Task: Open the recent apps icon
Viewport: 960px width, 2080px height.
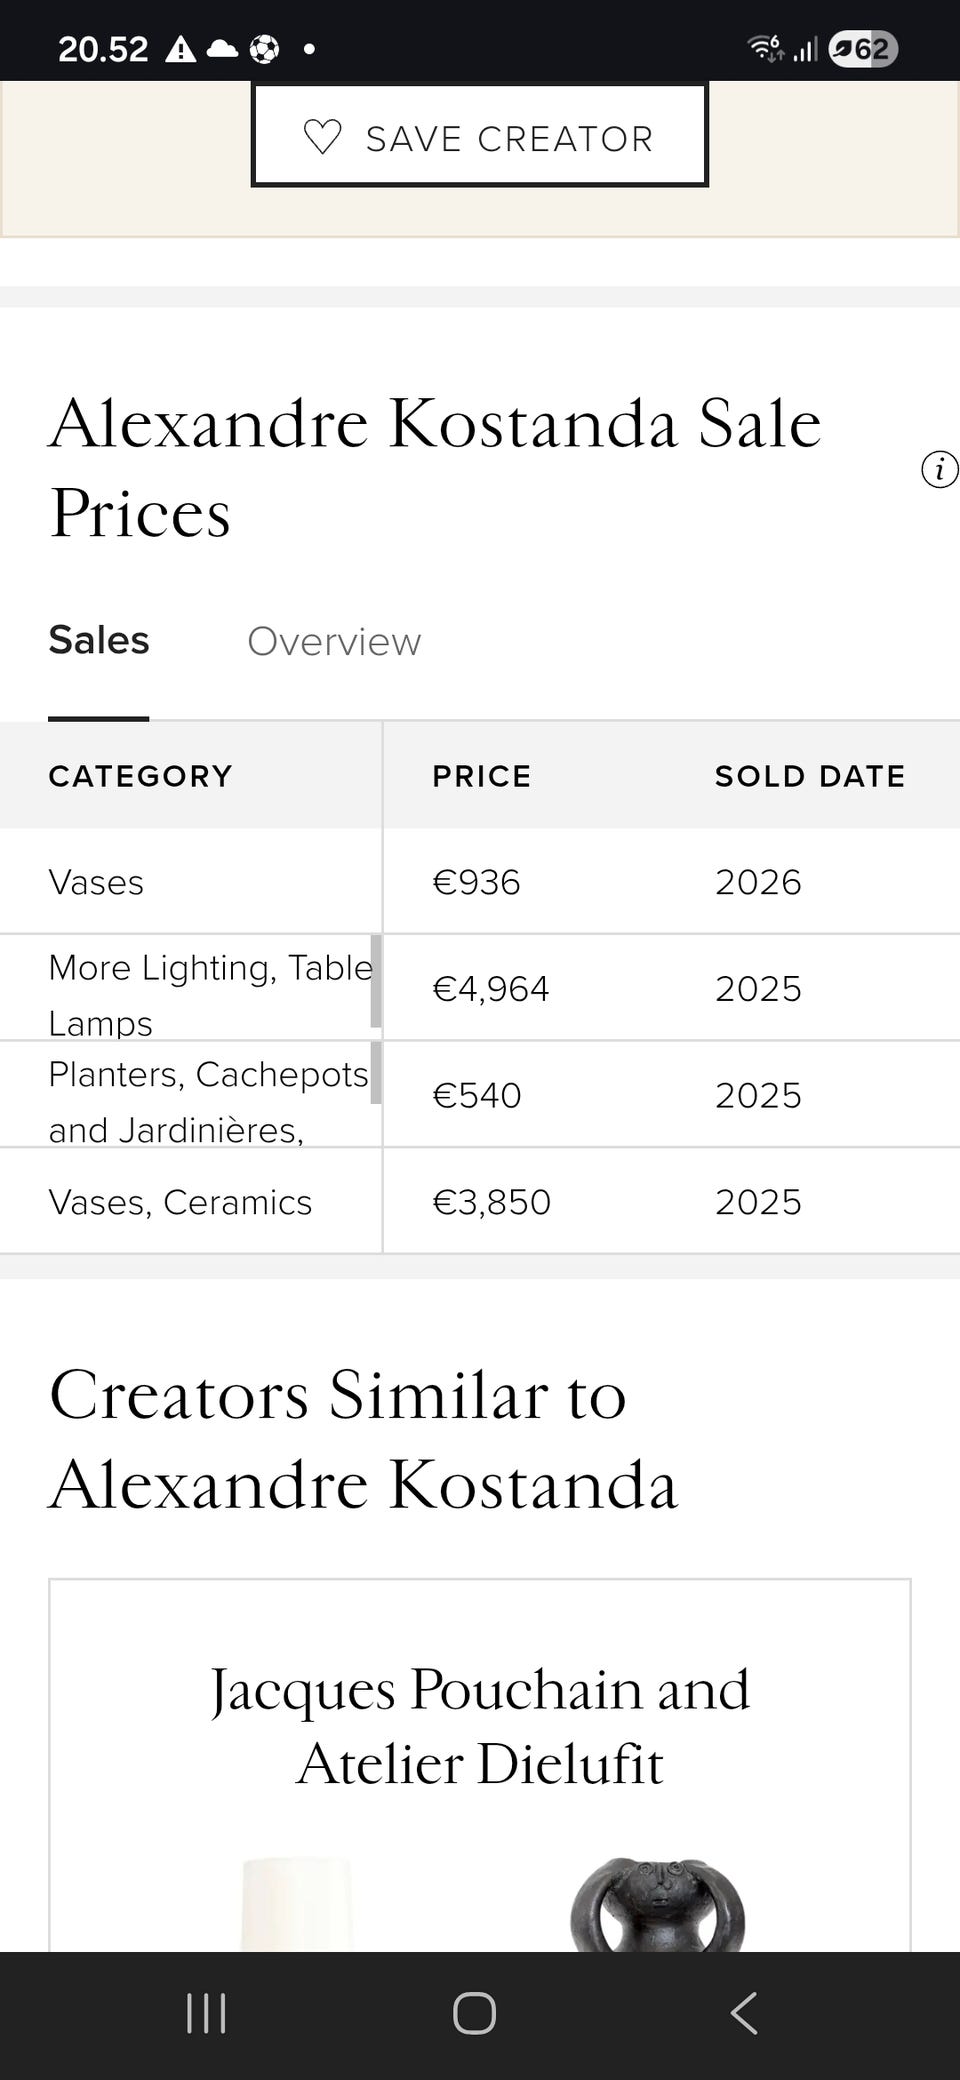Action: pos(207,2013)
